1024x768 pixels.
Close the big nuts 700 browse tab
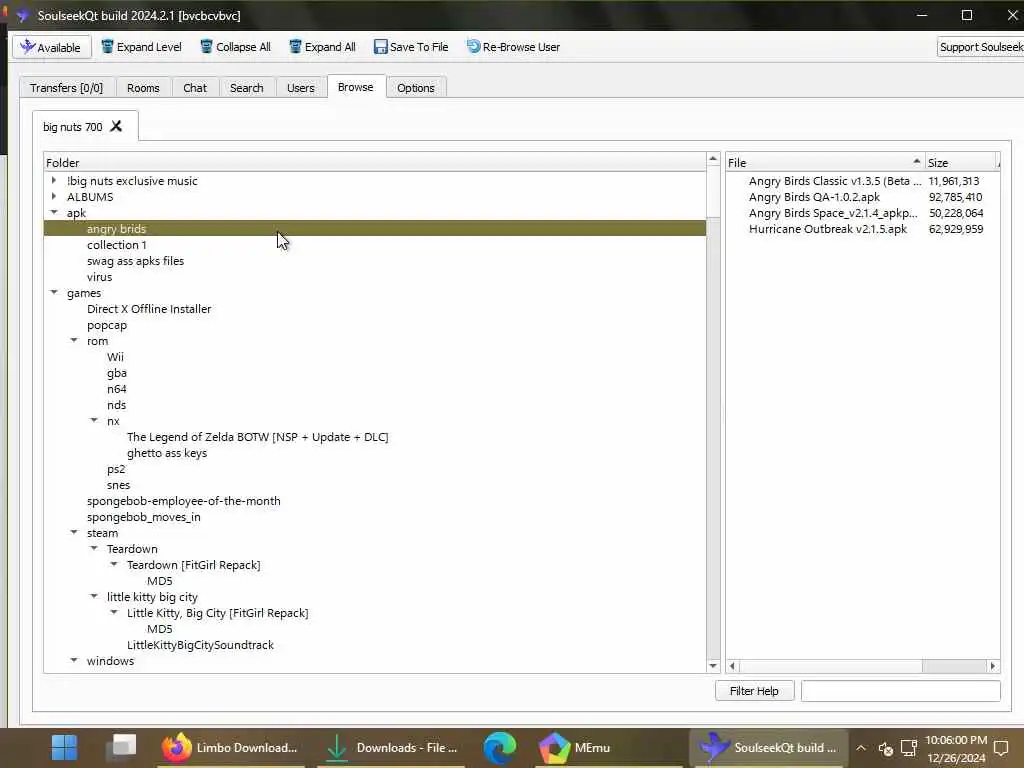(x=116, y=126)
